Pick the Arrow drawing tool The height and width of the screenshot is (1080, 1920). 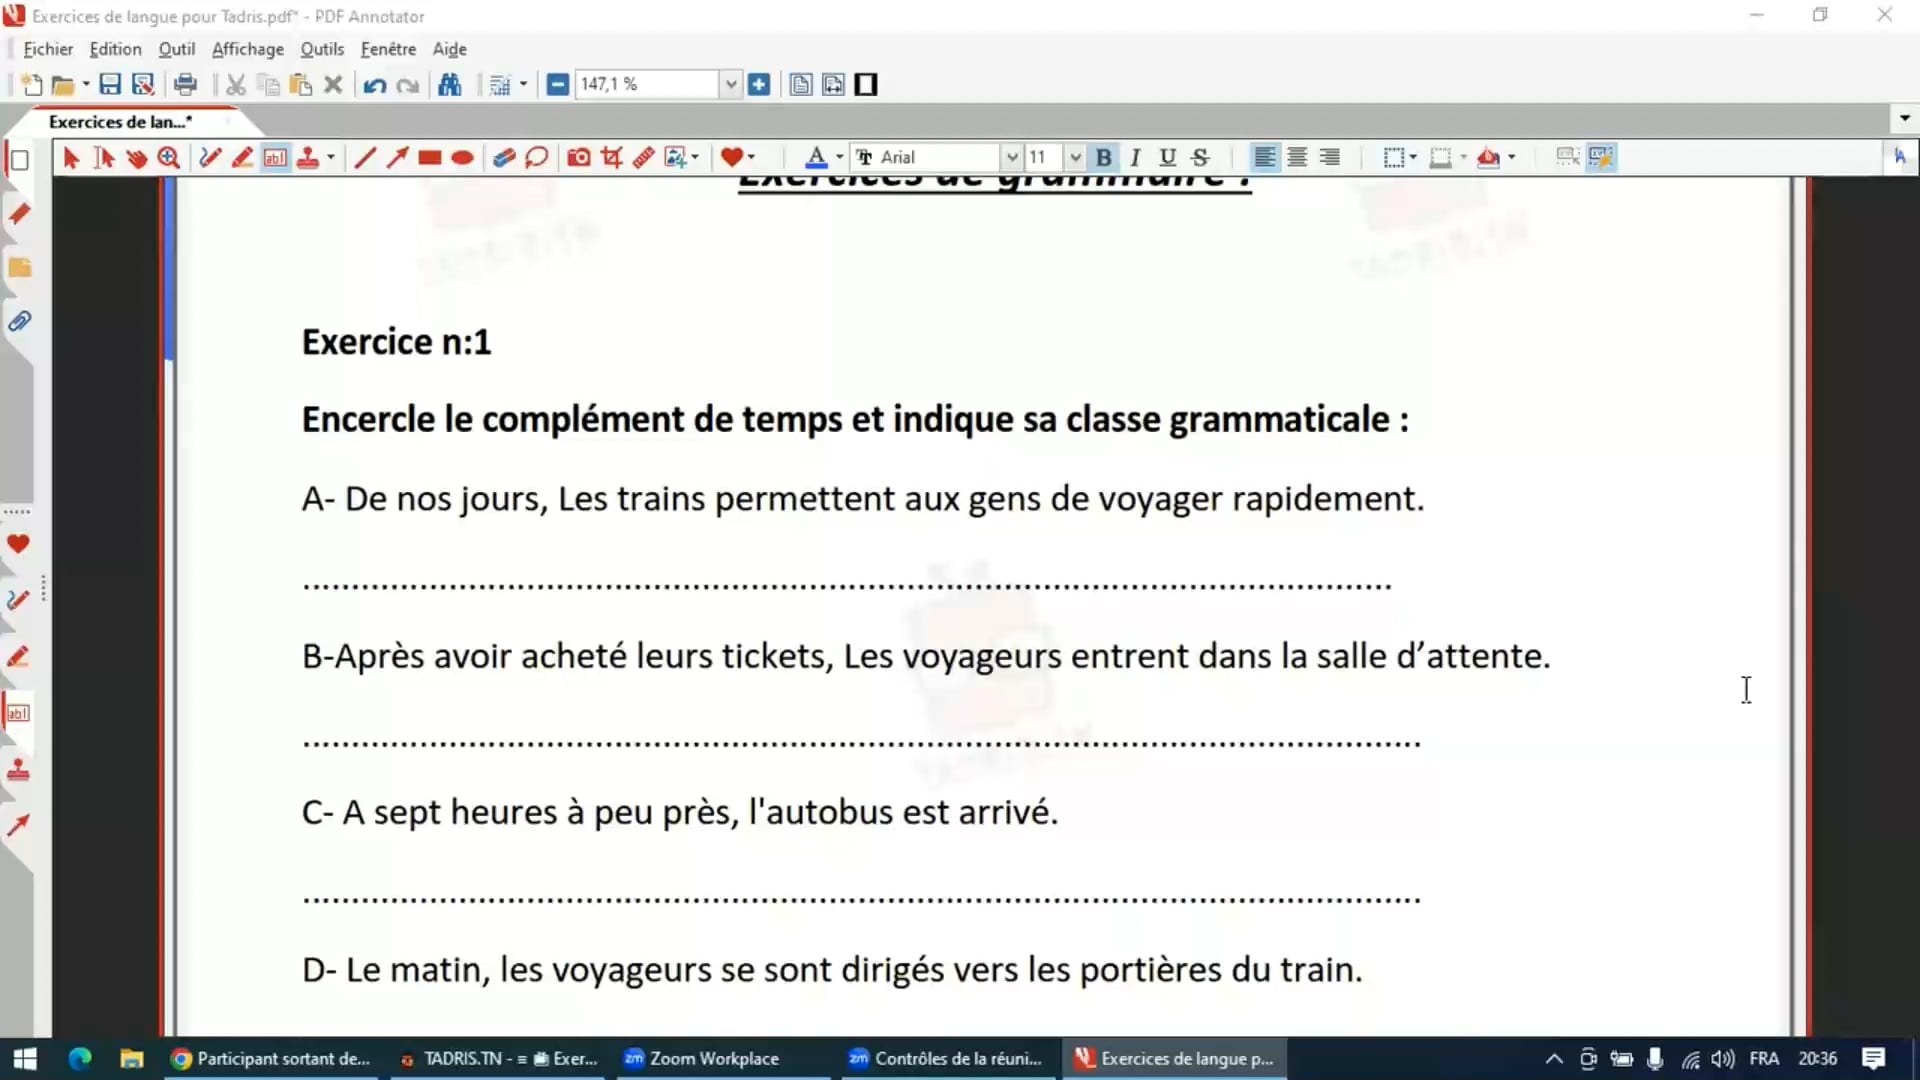[x=397, y=157]
